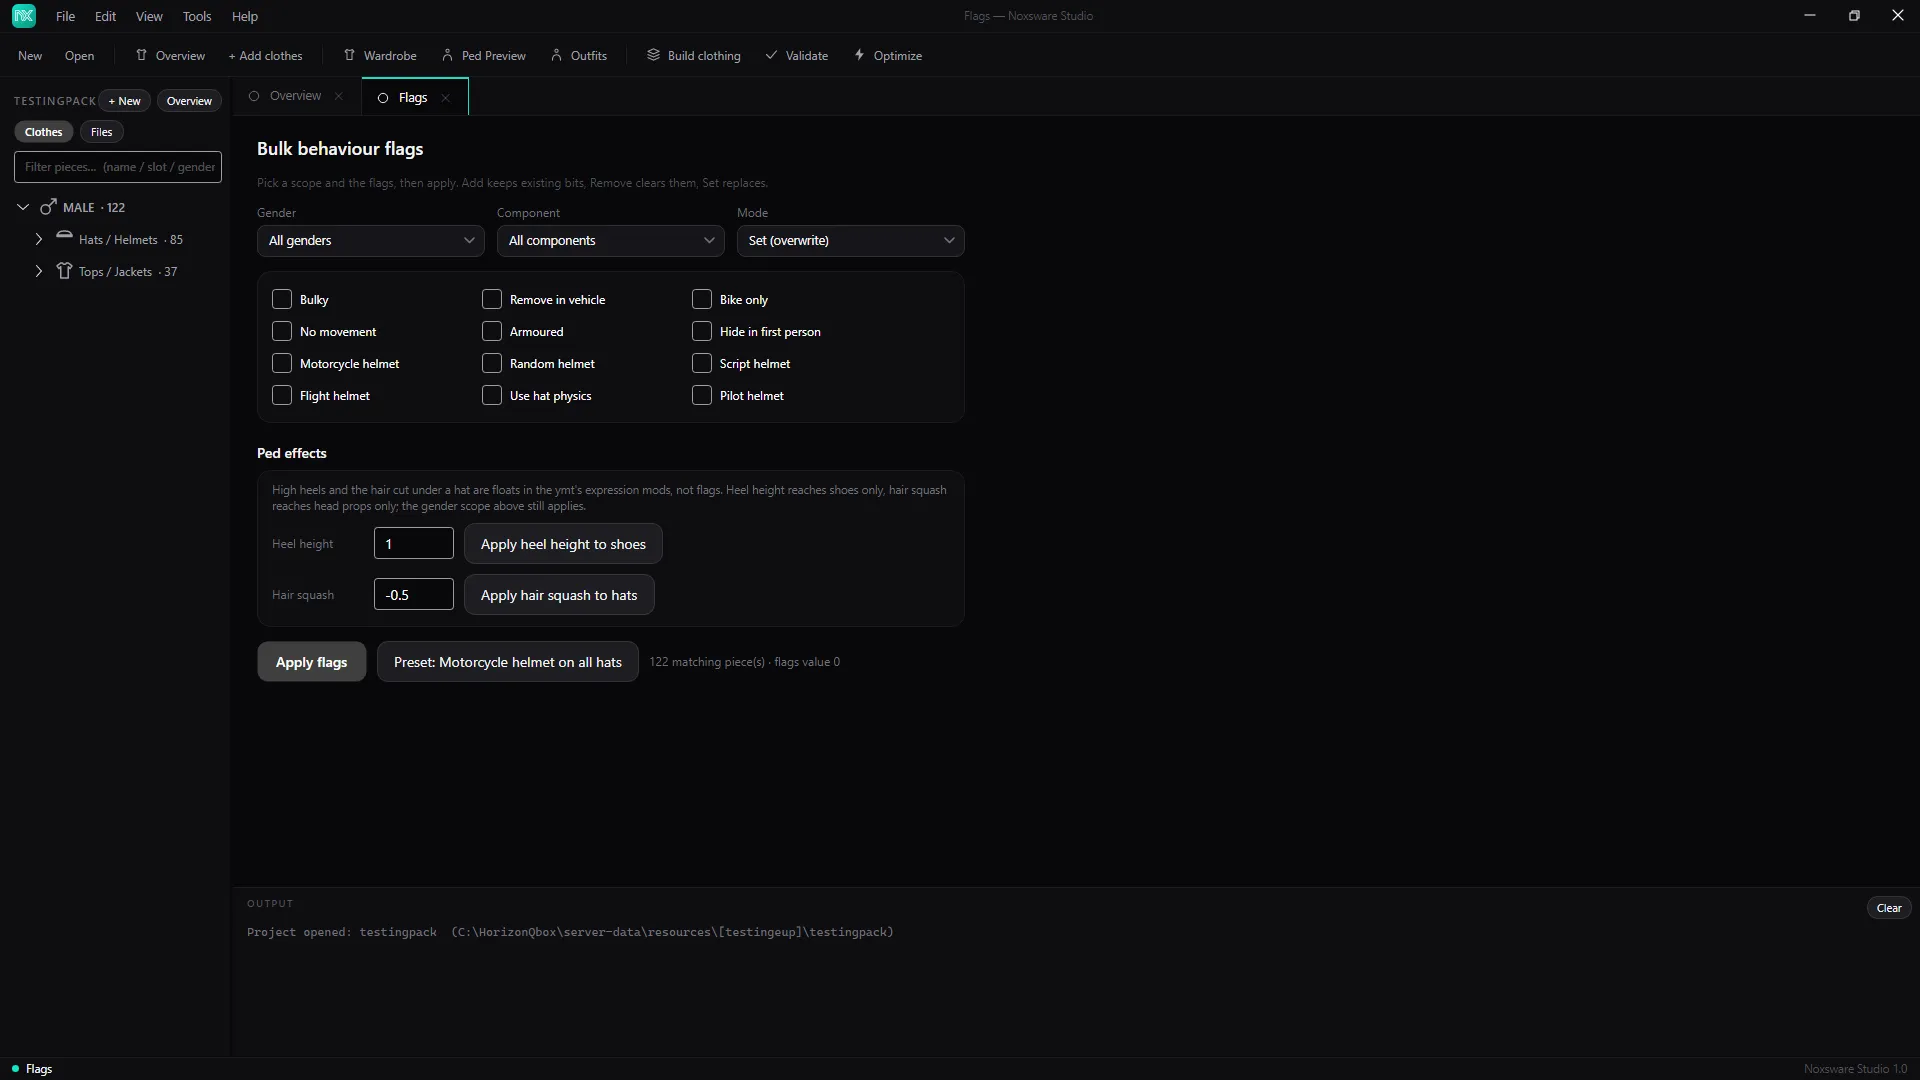Screen dimensions: 1920x1080
Task: Click the Hats / Helmets hat icon
Action: pos(64,237)
